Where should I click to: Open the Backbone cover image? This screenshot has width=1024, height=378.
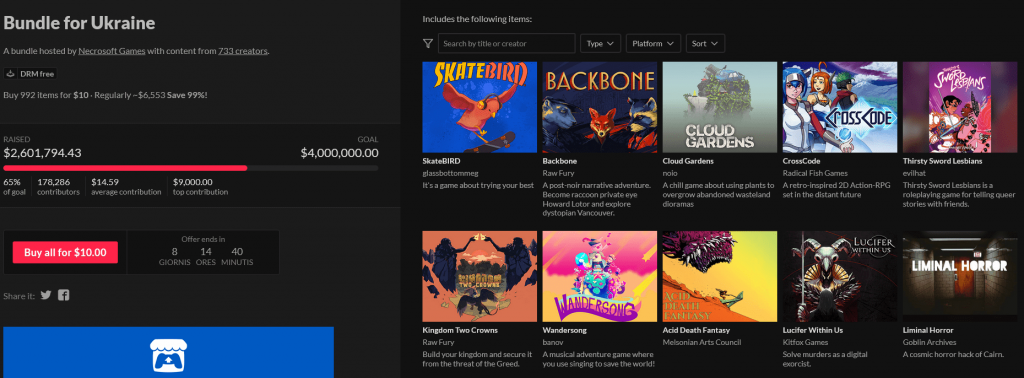[600, 107]
